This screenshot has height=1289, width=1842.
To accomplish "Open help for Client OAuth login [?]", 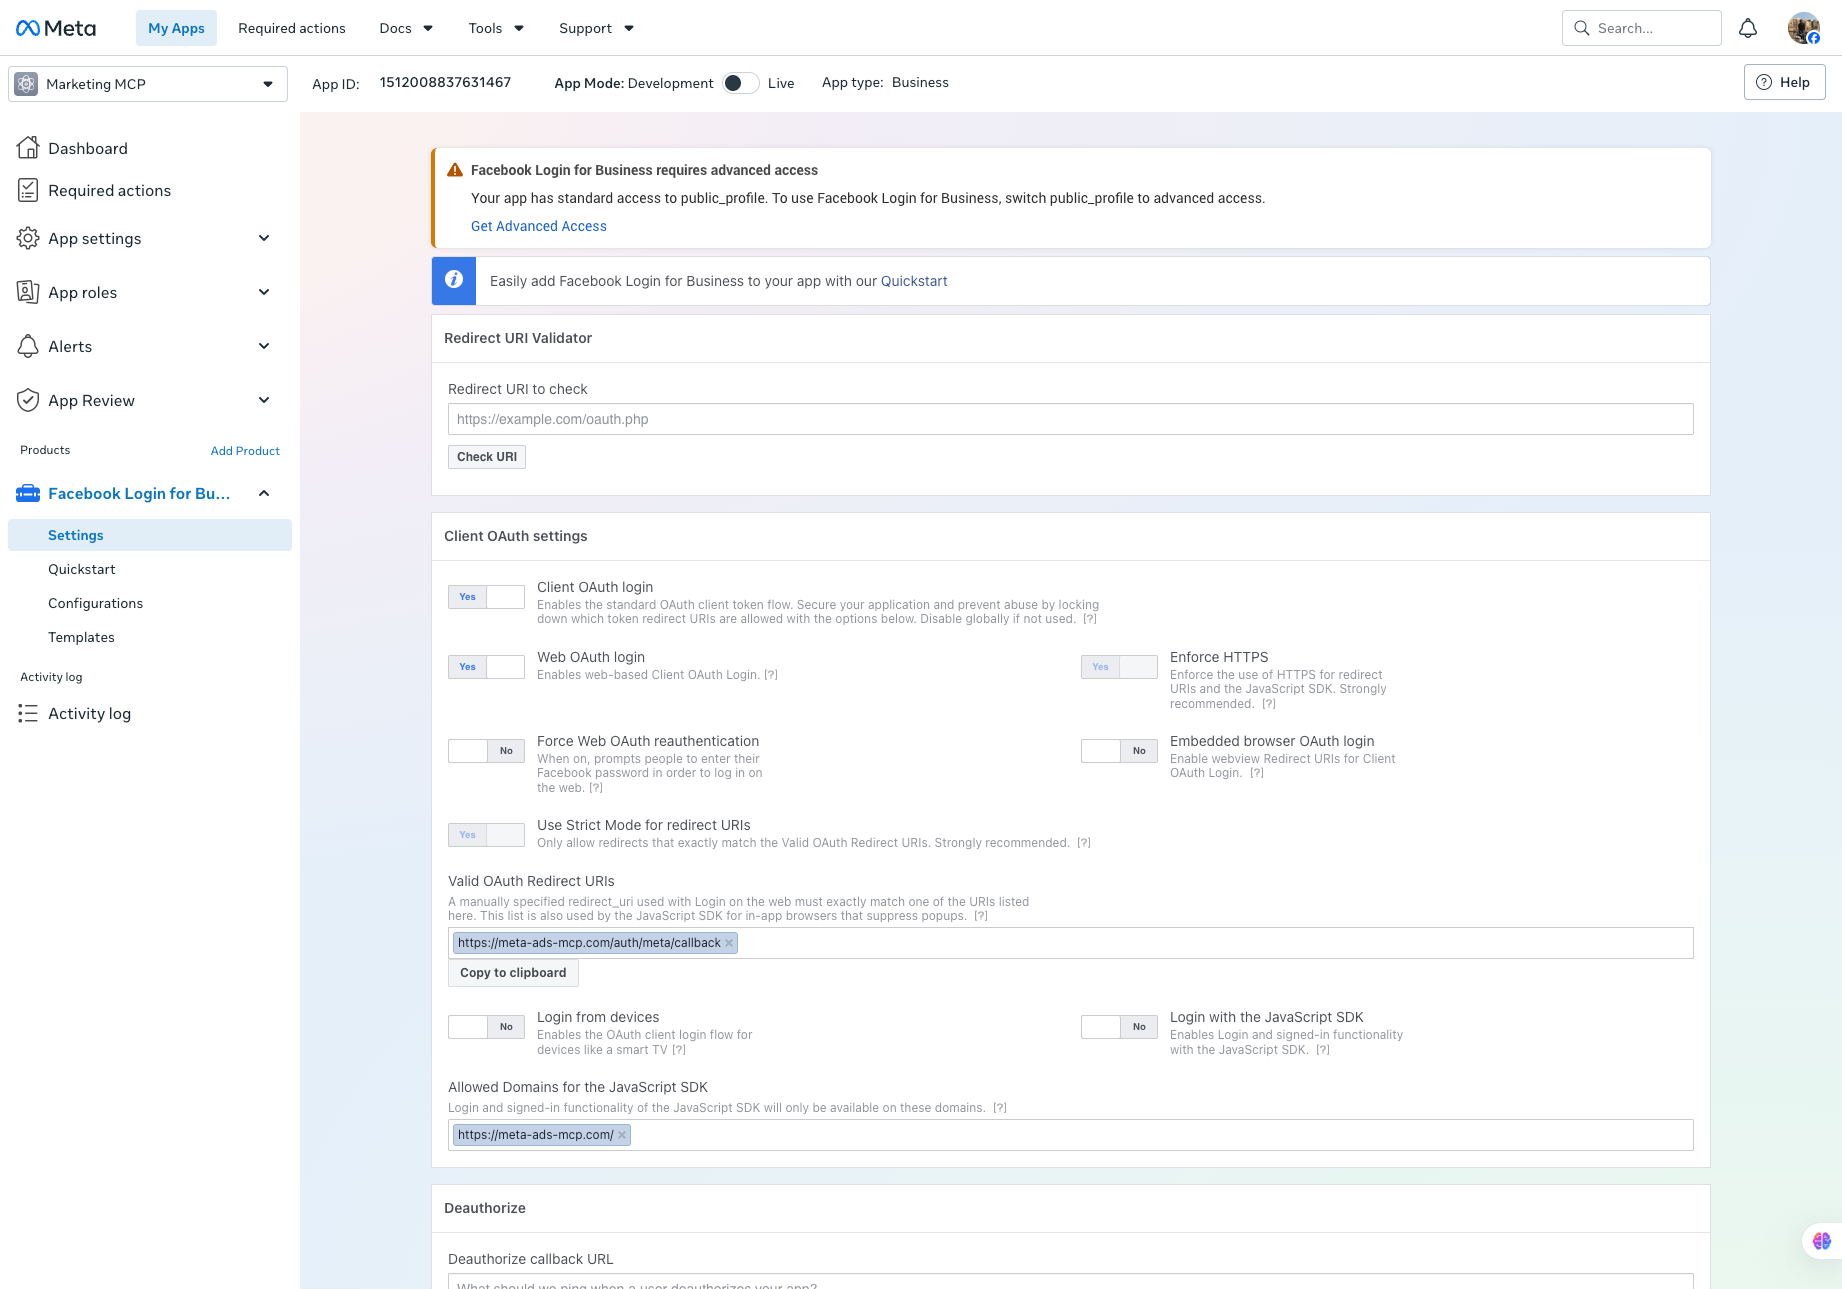I will (x=1090, y=619).
